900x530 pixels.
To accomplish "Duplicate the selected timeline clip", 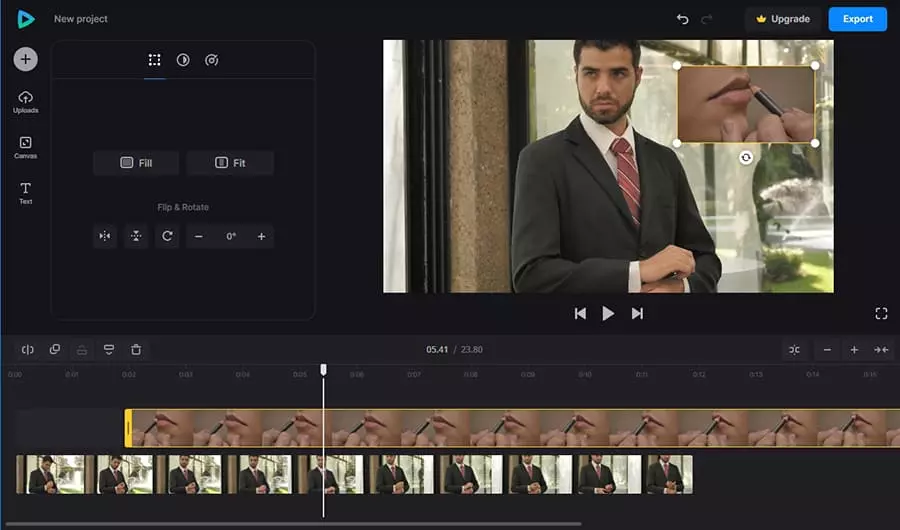I will tap(55, 349).
